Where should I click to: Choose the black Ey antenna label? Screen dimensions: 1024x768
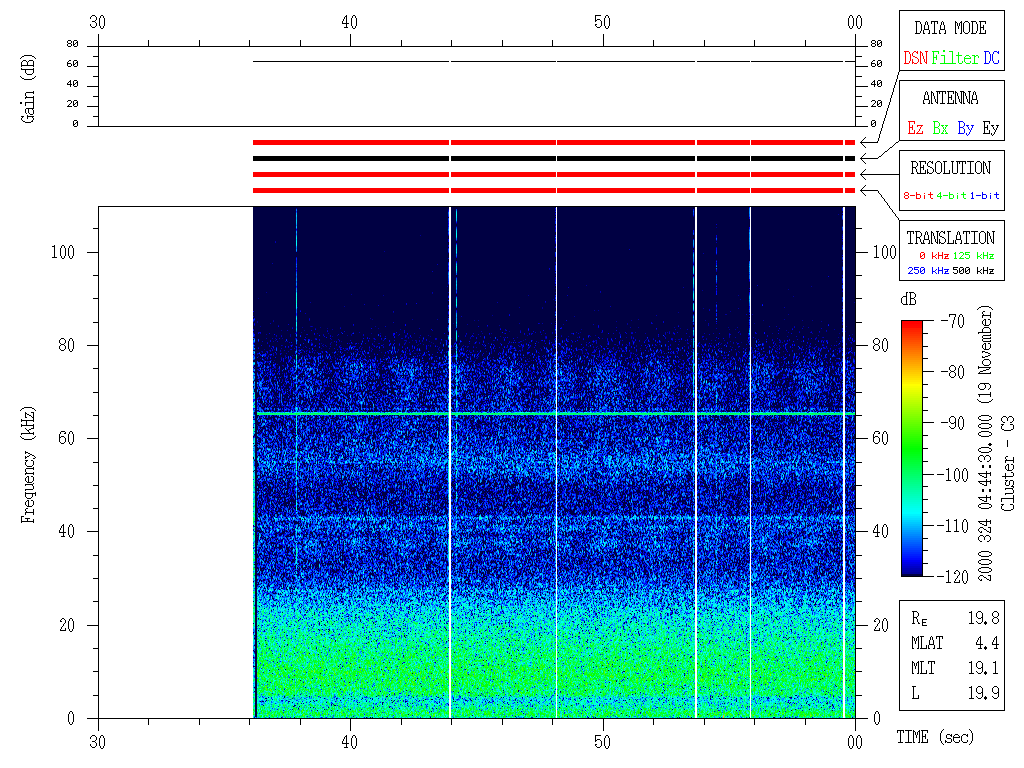tap(990, 128)
